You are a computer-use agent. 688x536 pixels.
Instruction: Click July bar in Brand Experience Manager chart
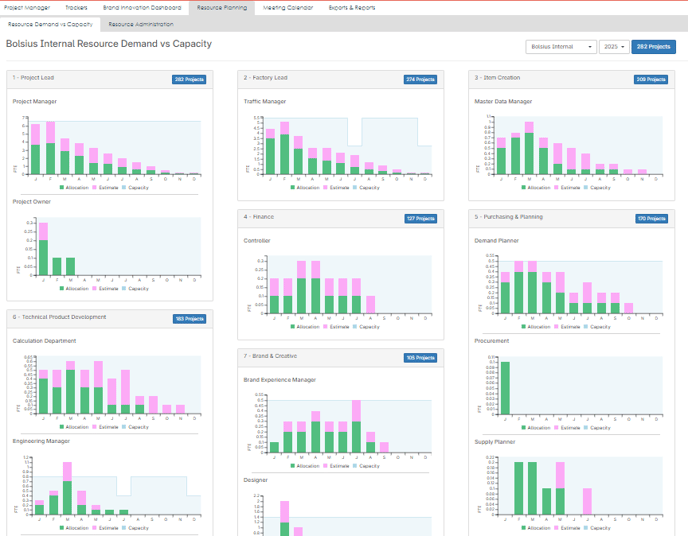pos(356,426)
